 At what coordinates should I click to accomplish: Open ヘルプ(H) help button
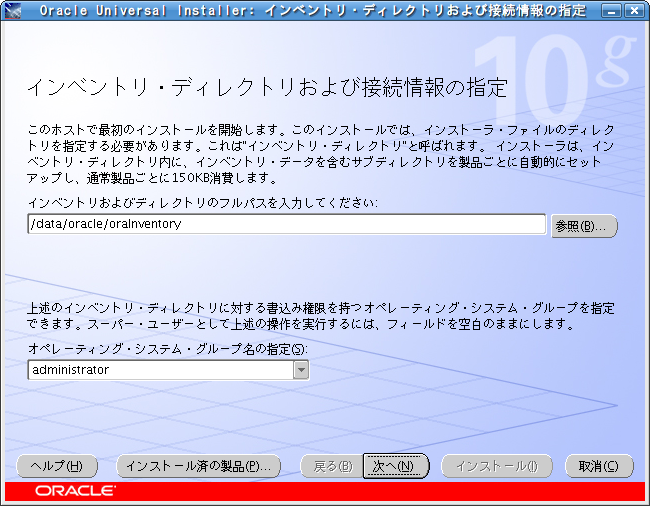pyautogui.click(x=57, y=466)
